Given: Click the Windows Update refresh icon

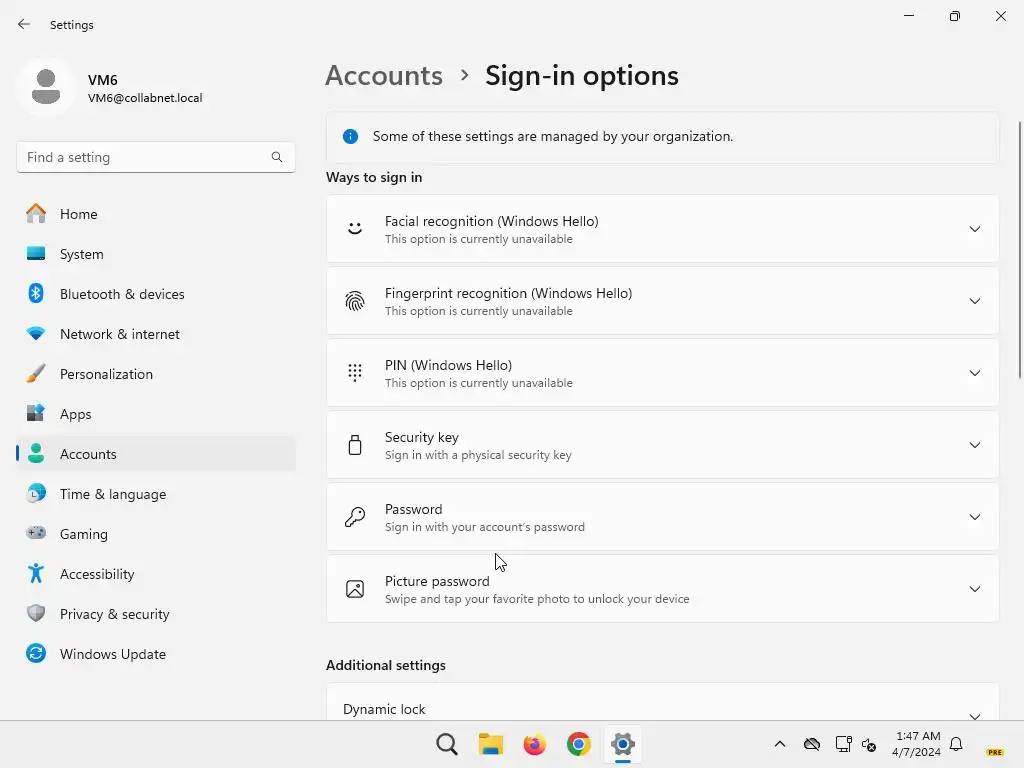Looking at the screenshot, I should coord(36,653).
